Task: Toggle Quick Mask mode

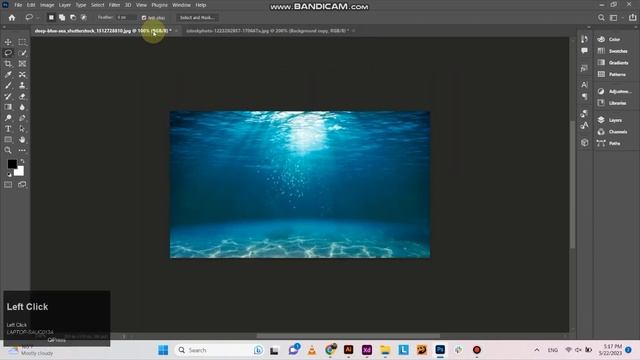Action: pyautogui.click(x=8, y=184)
